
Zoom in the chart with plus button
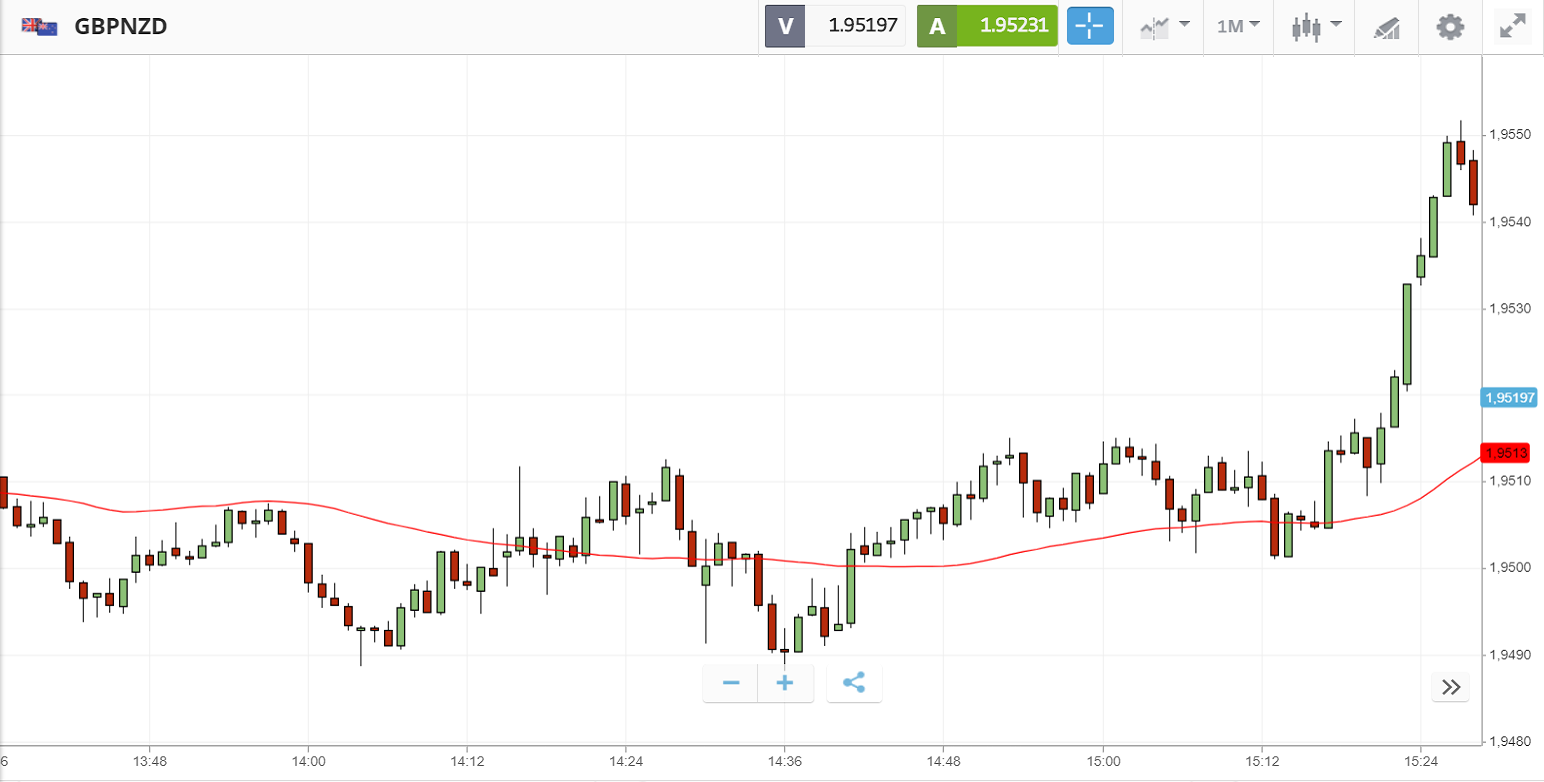click(x=785, y=683)
